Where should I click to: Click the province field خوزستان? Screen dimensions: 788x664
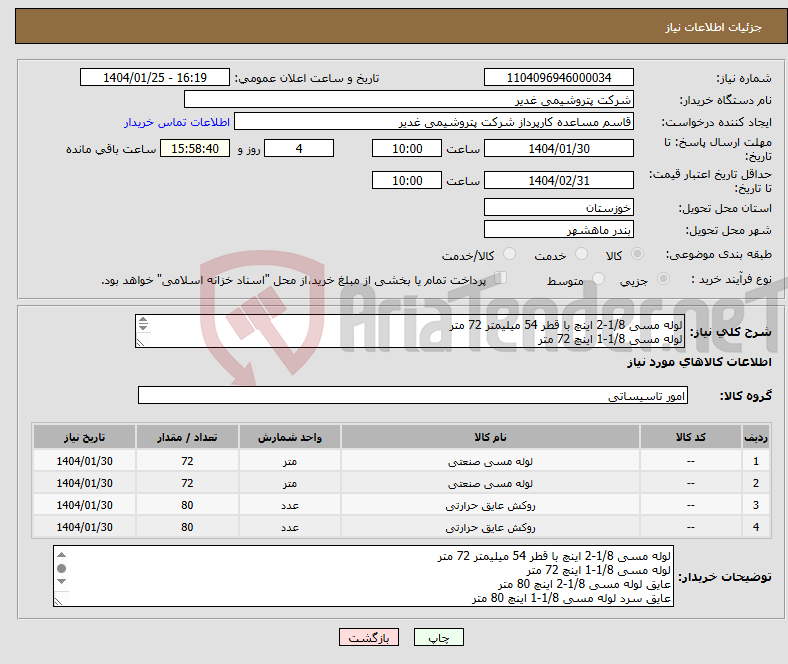click(x=558, y=207)
